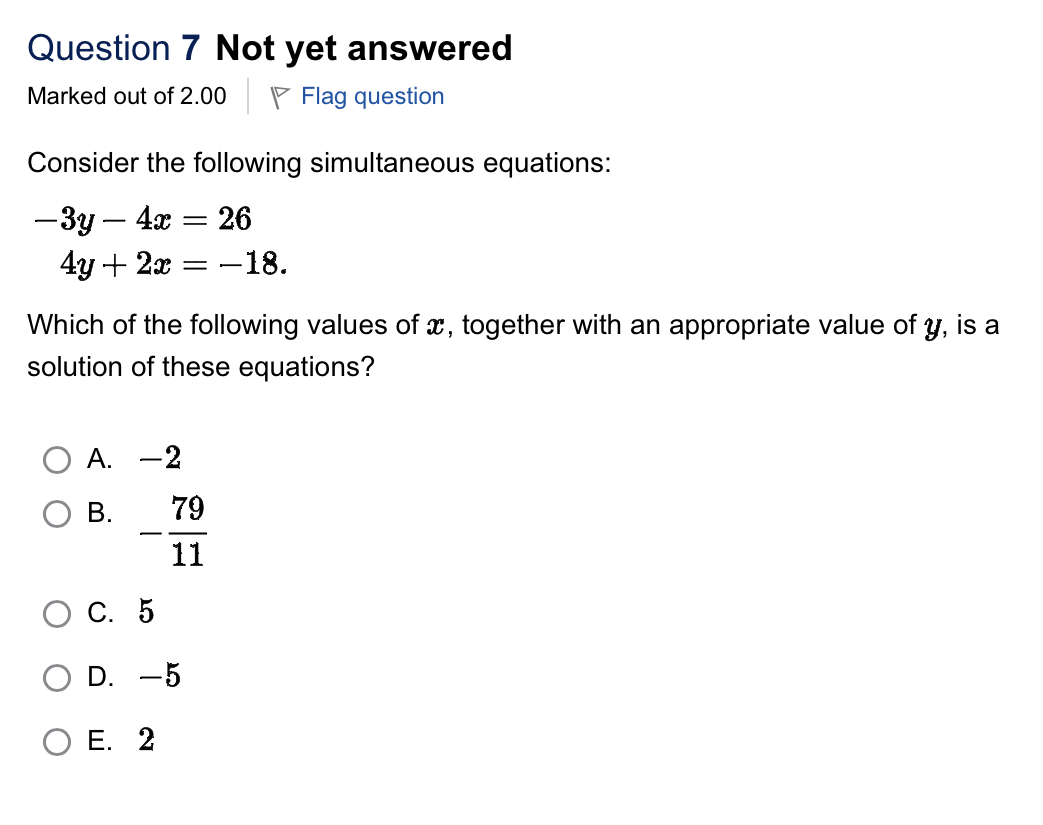Image resolution: width=1043 pixels, height=825 pixels.
Task: Select answer option A, −2
Action: point(57,460)
